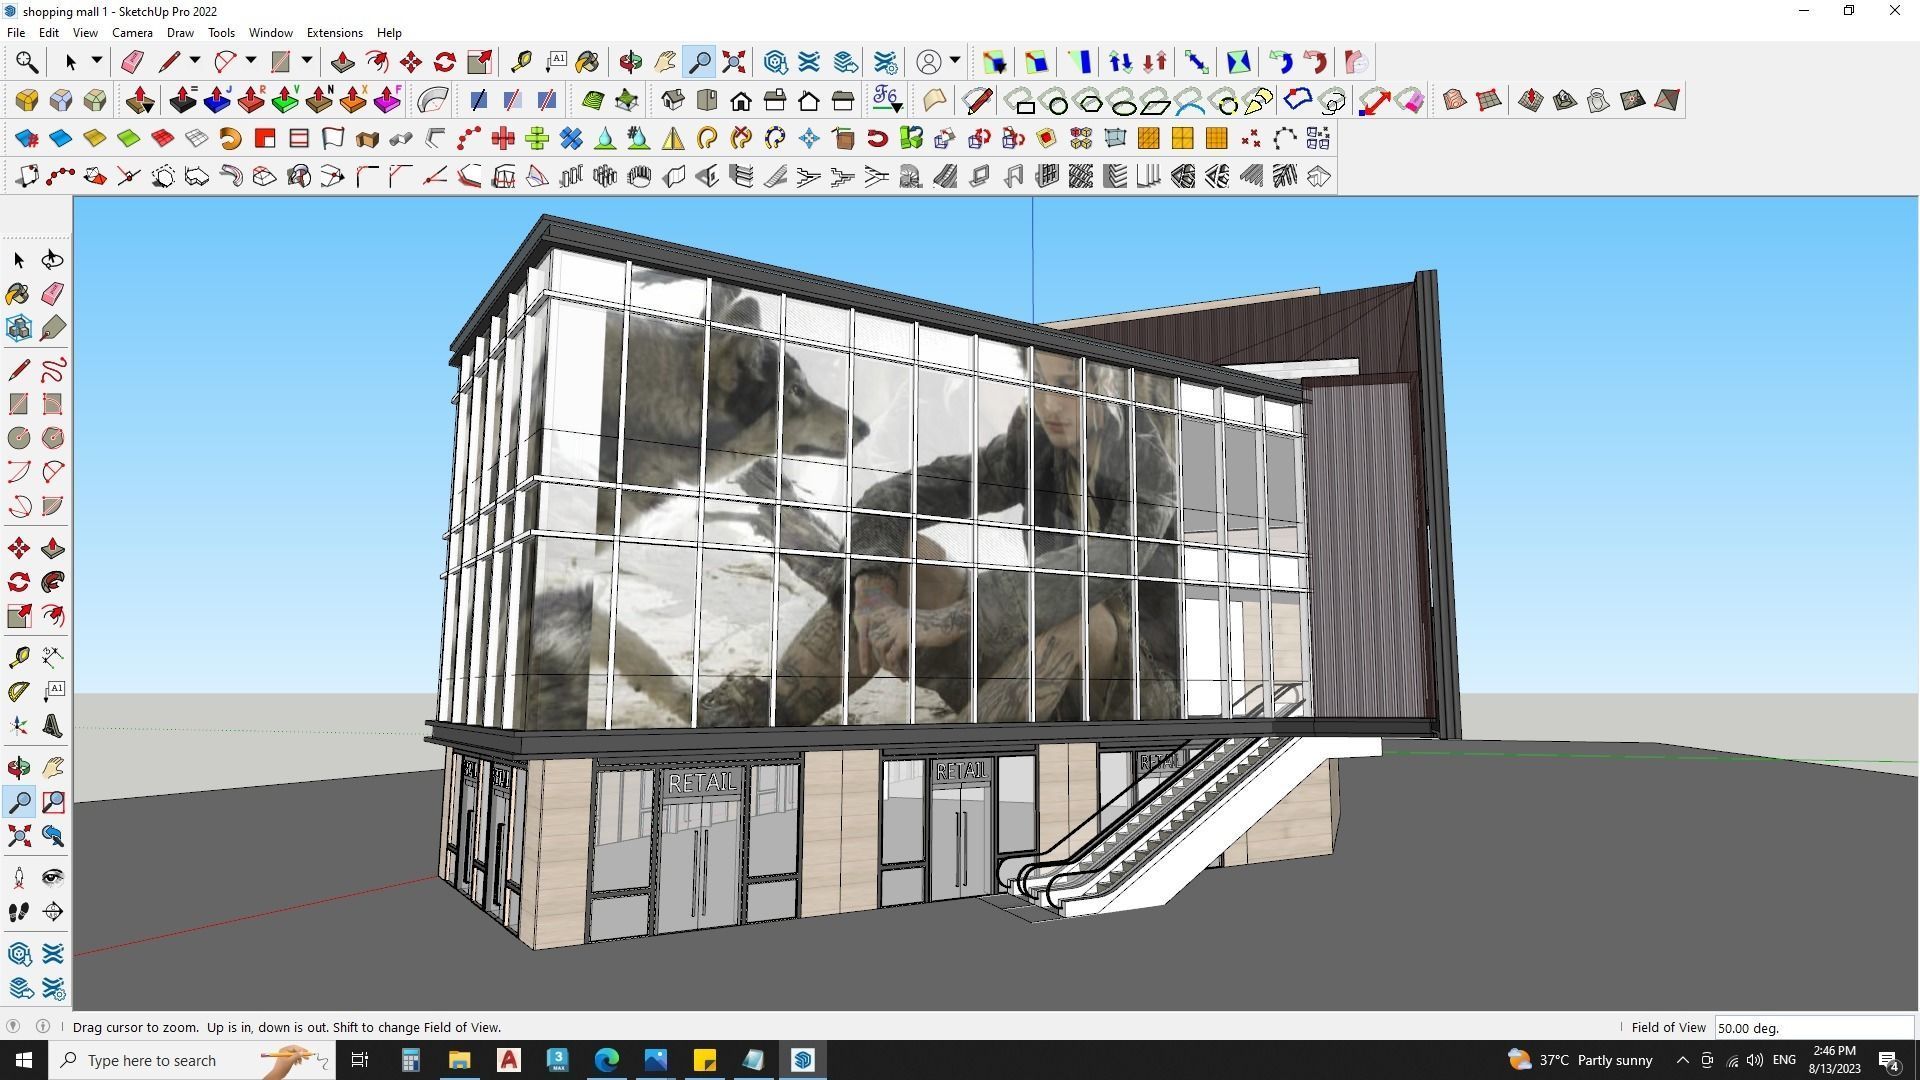Select the Position Camera tool in left toolbar
Image resolution: width=1920 pixels, height=1080 pixels.
(19, 878)
